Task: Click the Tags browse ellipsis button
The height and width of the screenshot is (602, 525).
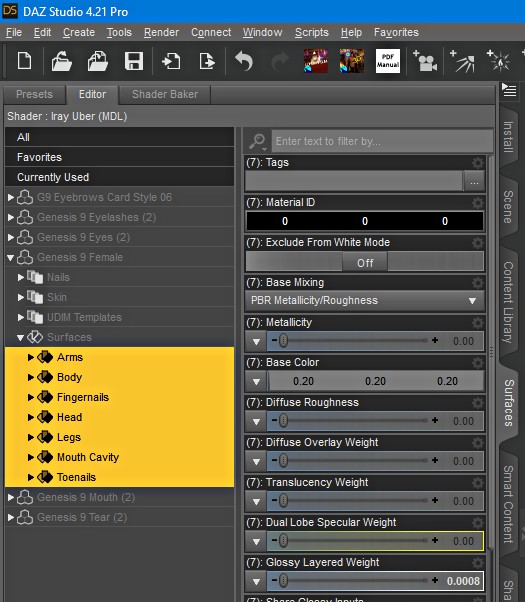Action: pos(474,183)
